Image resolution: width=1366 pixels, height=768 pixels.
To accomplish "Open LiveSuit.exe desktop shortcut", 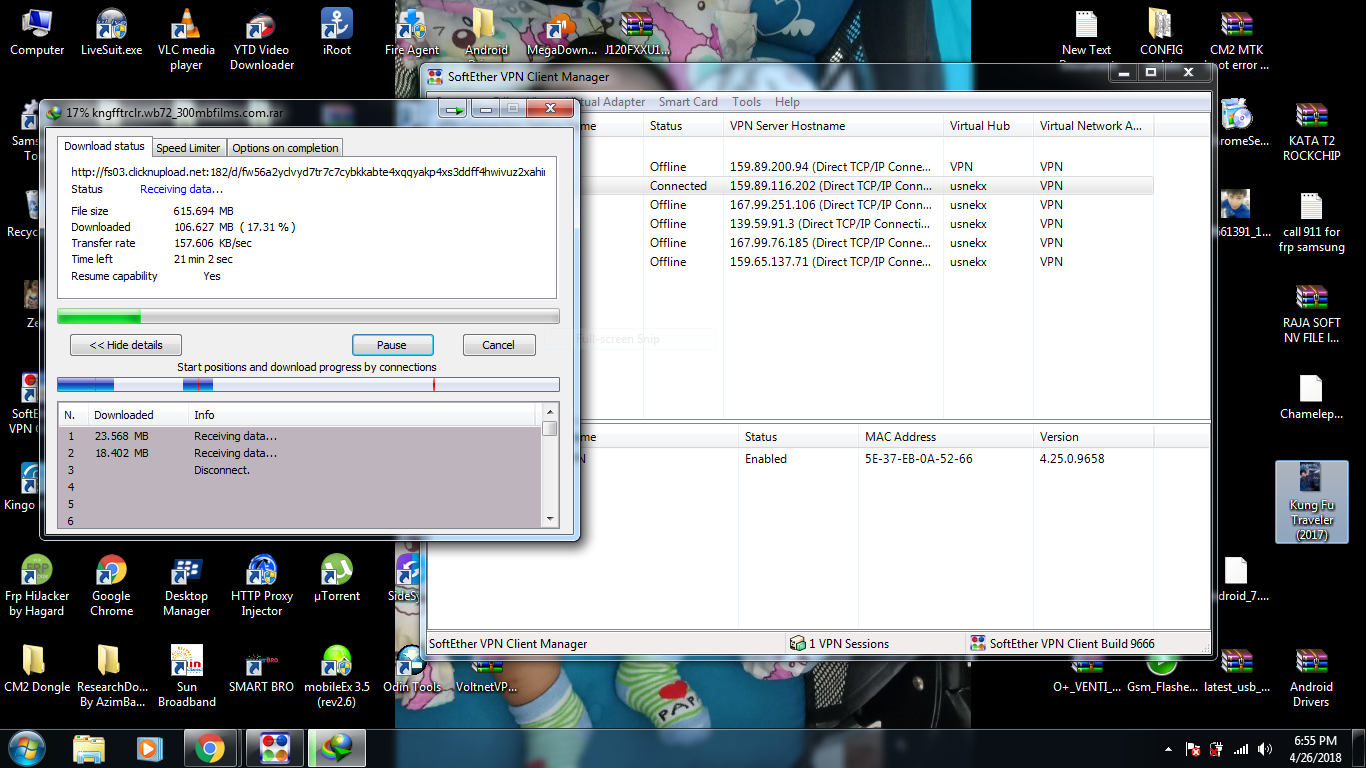I will [x=111, y=32].
